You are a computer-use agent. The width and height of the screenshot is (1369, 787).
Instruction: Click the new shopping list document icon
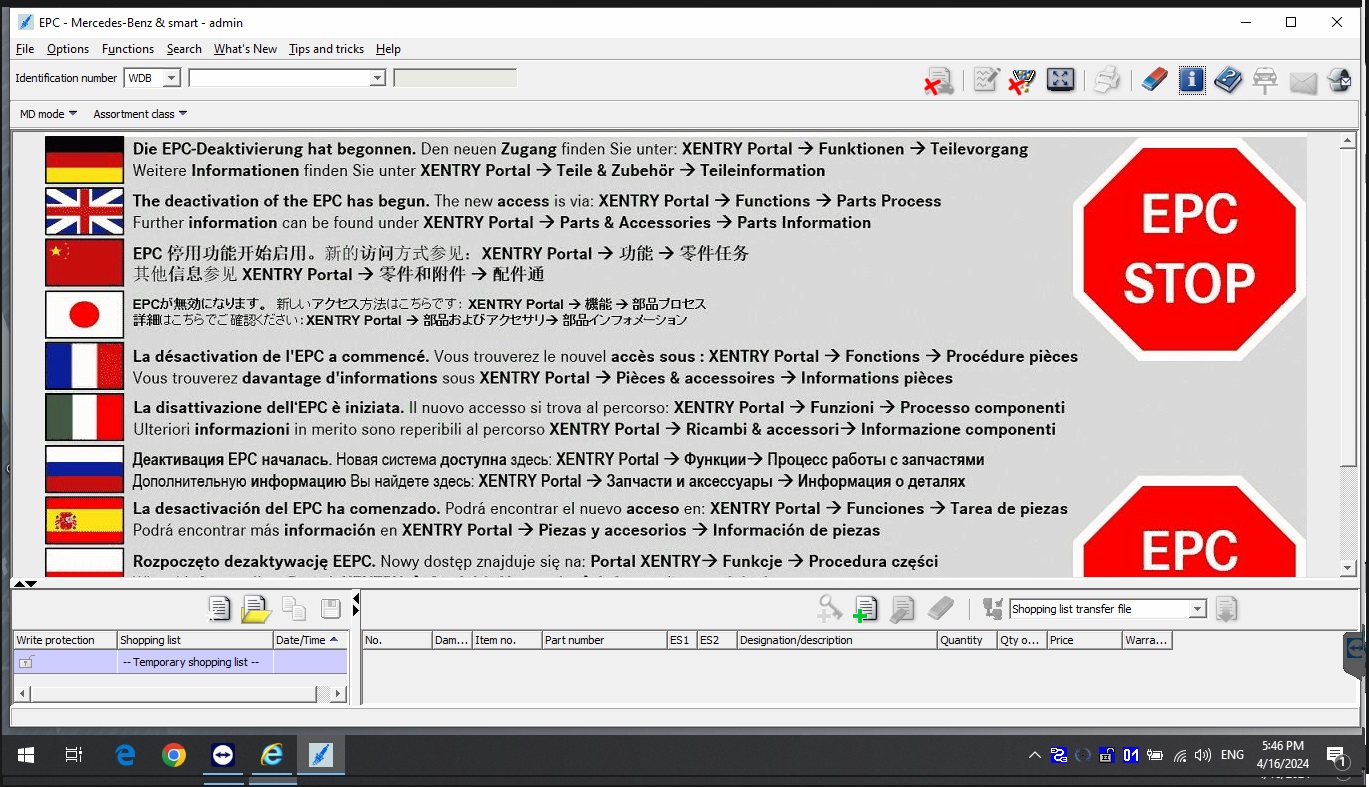click(x=219, y=609)
